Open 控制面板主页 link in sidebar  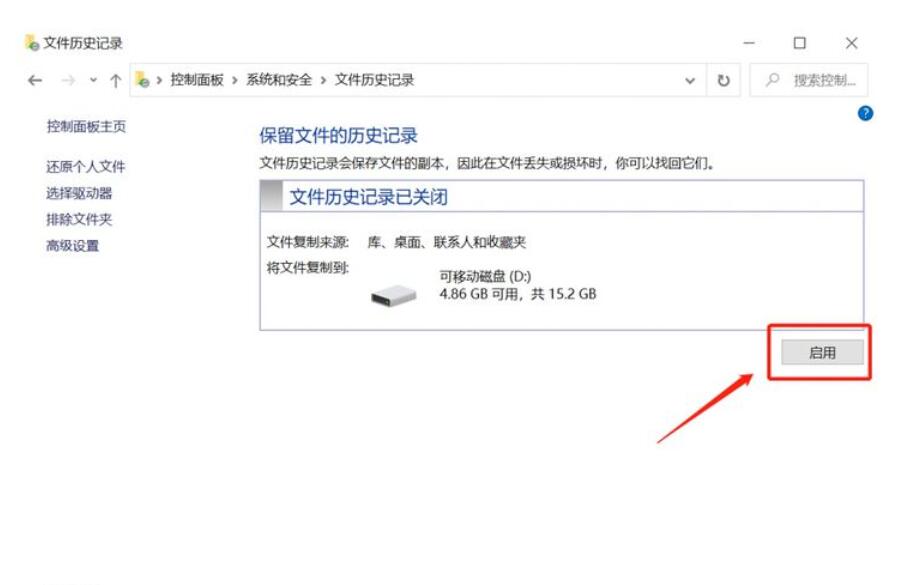pyautogui.click(x=86, y=126)
